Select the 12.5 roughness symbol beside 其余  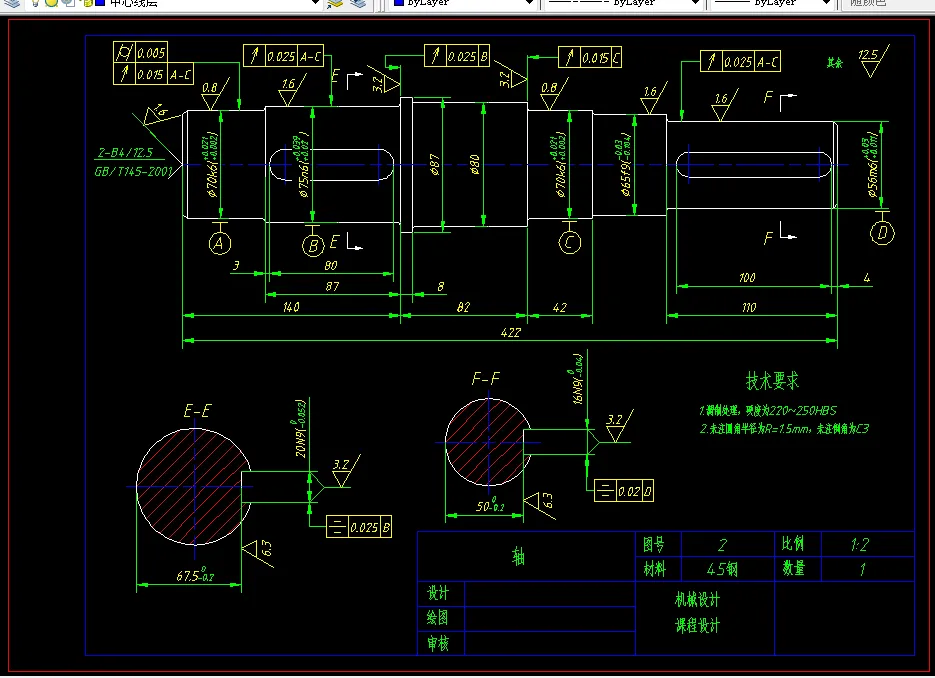tap(872, 61)
